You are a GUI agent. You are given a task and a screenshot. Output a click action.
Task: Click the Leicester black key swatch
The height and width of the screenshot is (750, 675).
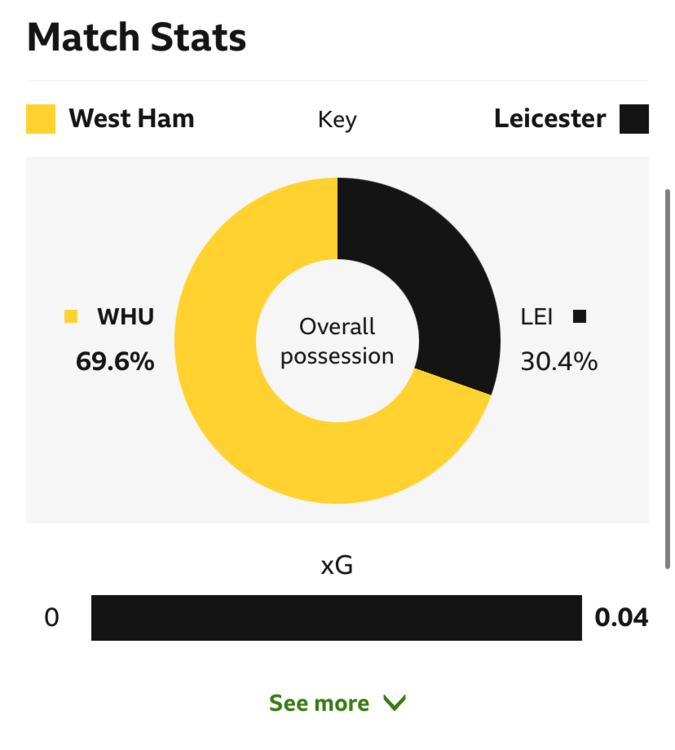click(634, 119)
